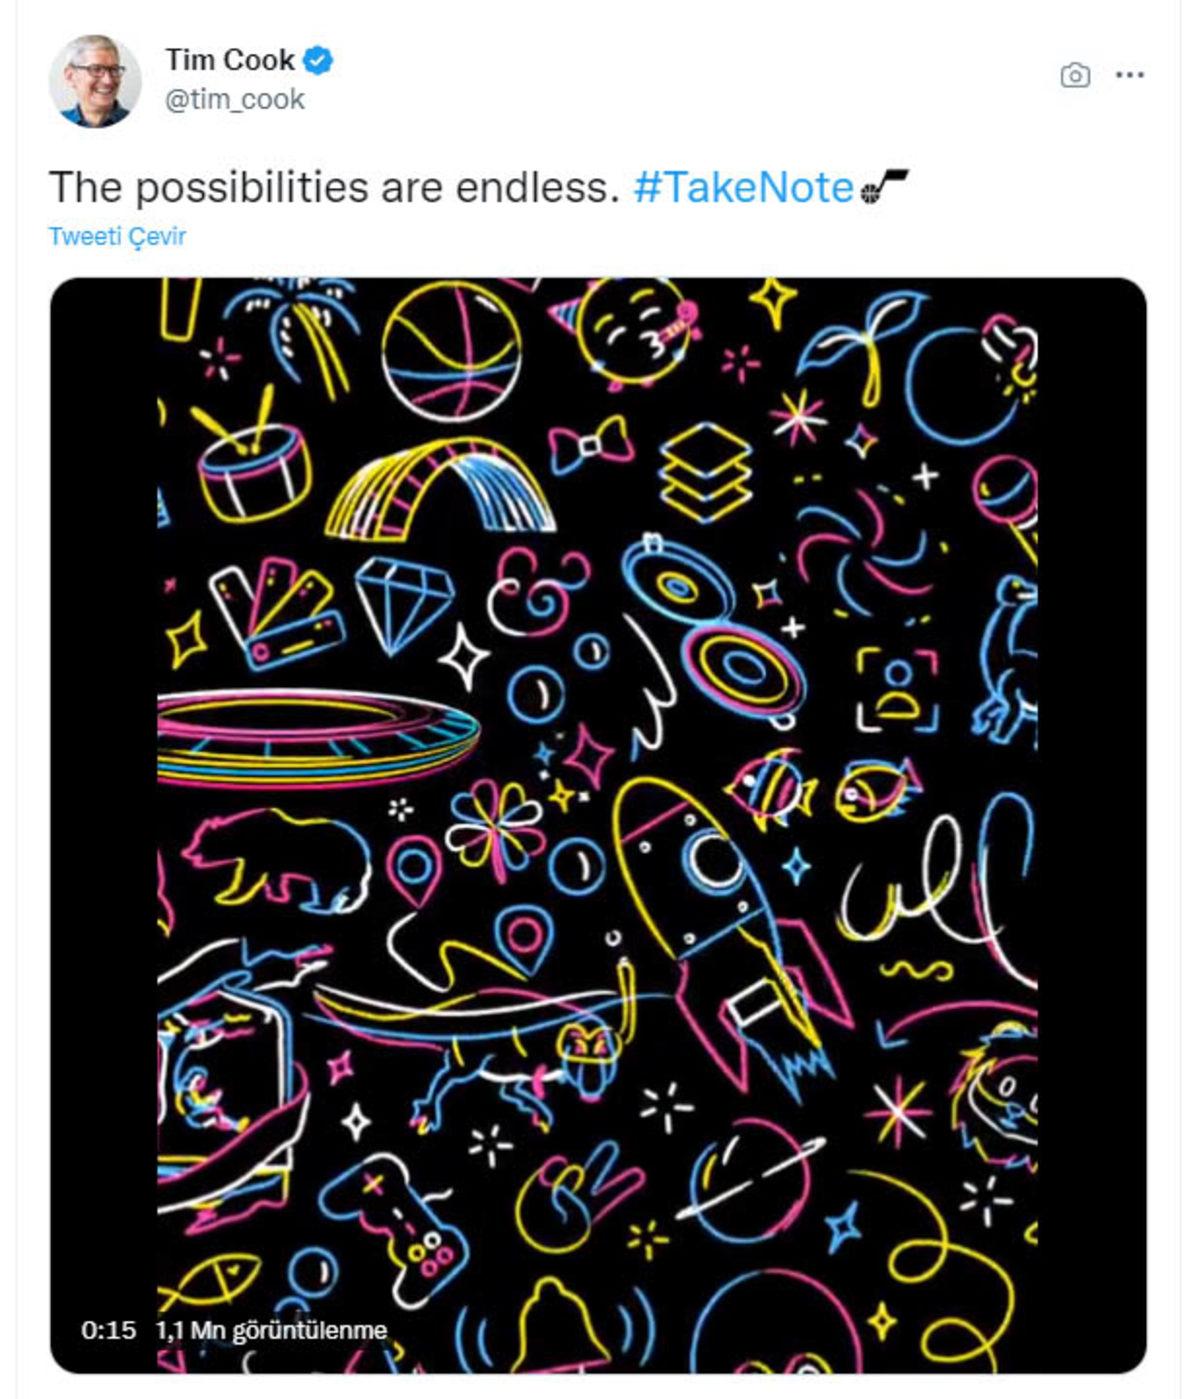Click the @tim_cook handle
Screen dimensions: 1200x1399
[x=235, y=99]
